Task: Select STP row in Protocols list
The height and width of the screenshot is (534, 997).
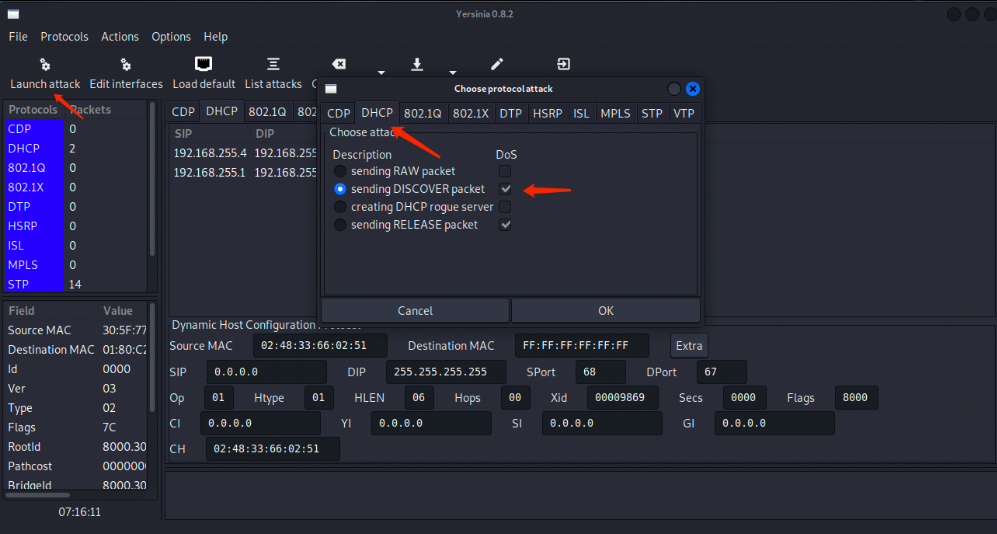Action: click(x=76, y=284)
